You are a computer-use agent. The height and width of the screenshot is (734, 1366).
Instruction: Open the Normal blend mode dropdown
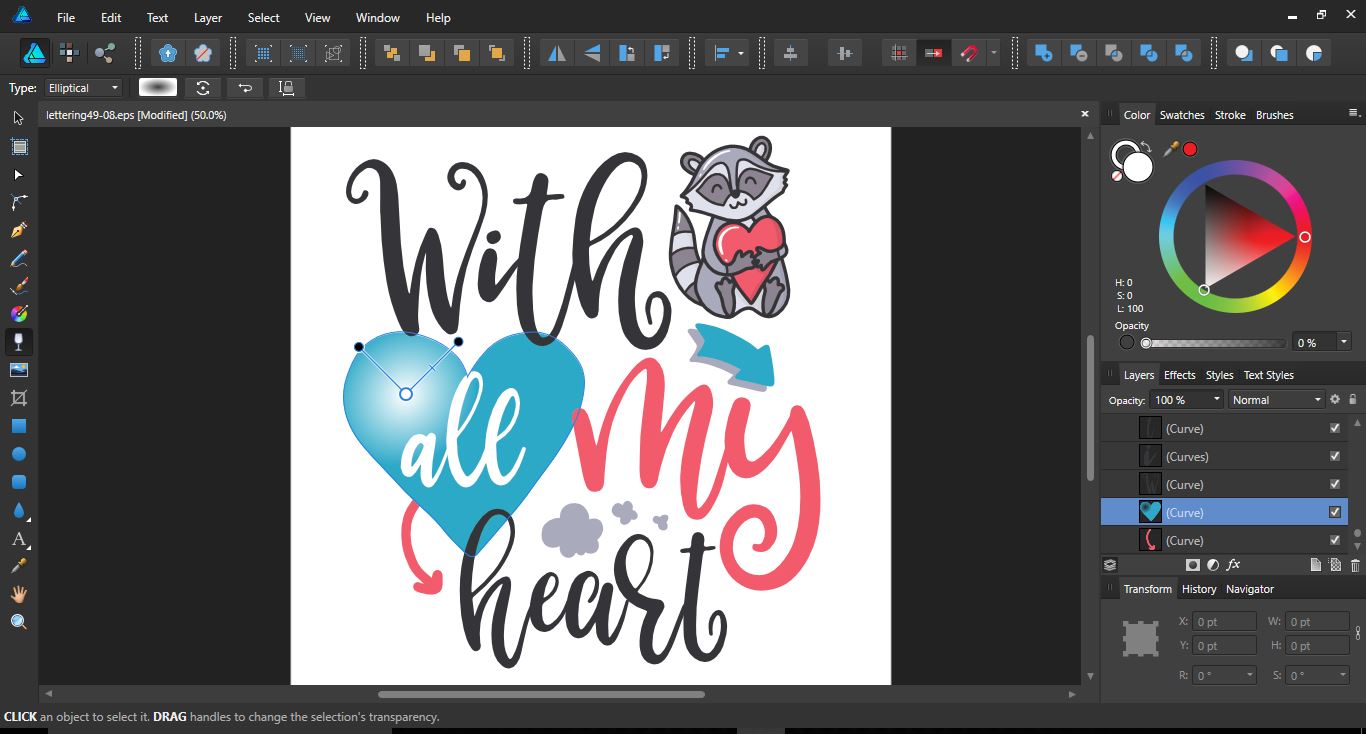[x=1276, y=399]
